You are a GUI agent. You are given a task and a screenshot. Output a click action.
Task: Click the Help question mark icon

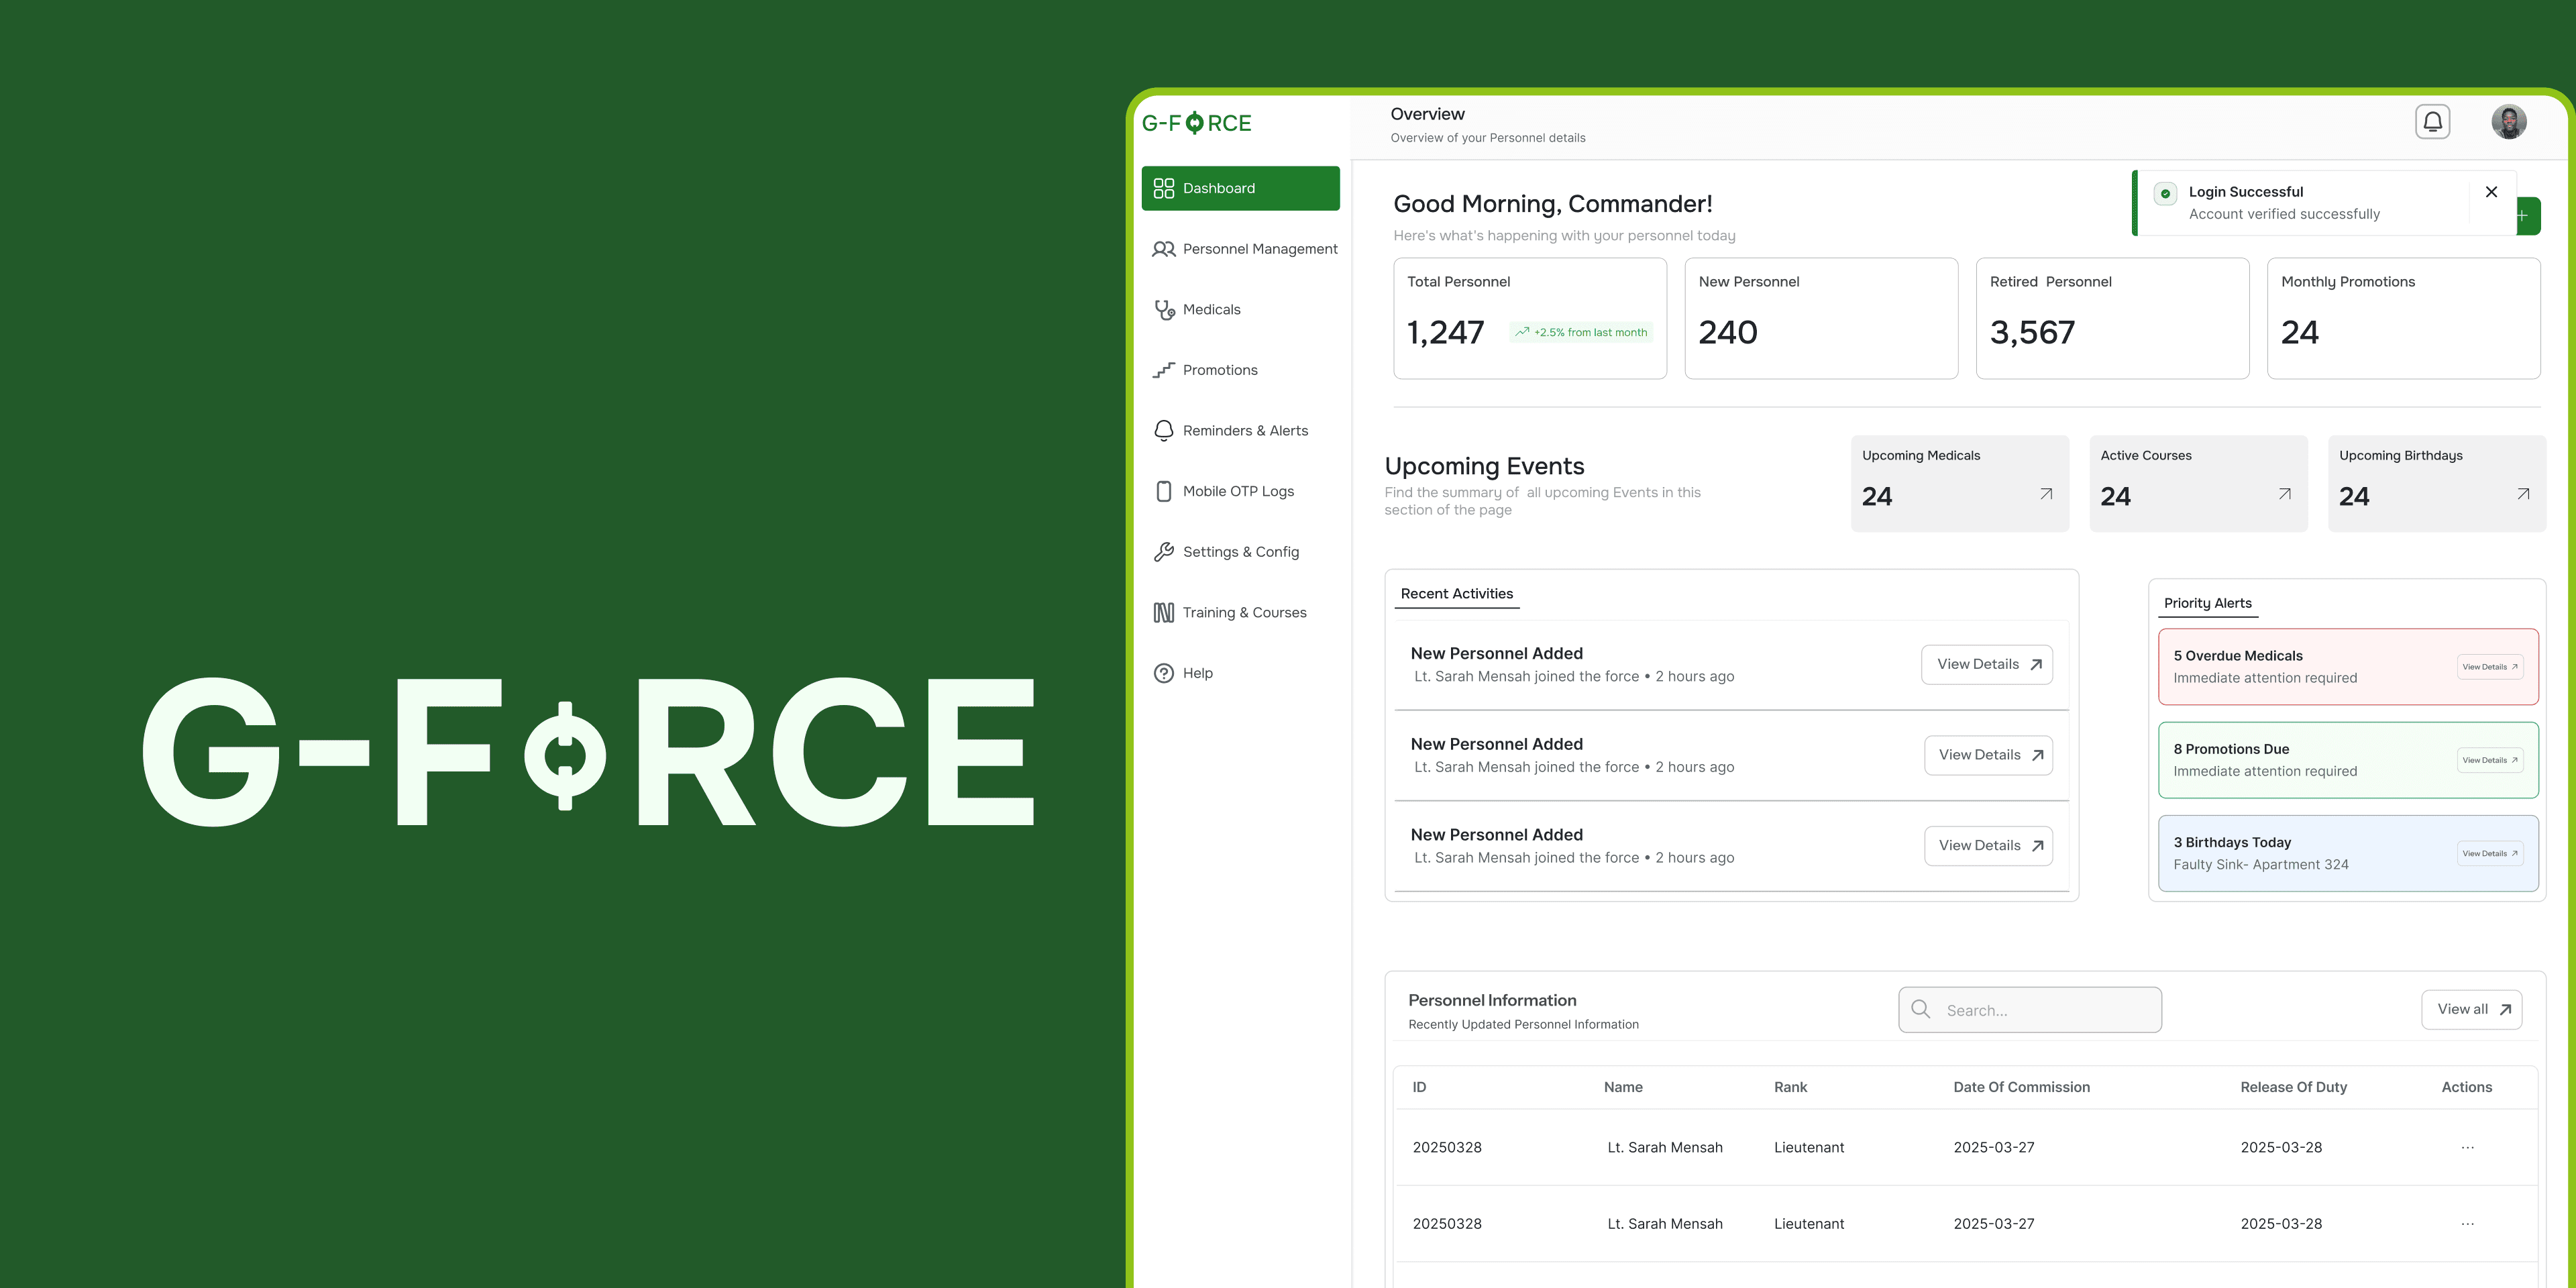pyautogui.click(x=1164, y=673)
